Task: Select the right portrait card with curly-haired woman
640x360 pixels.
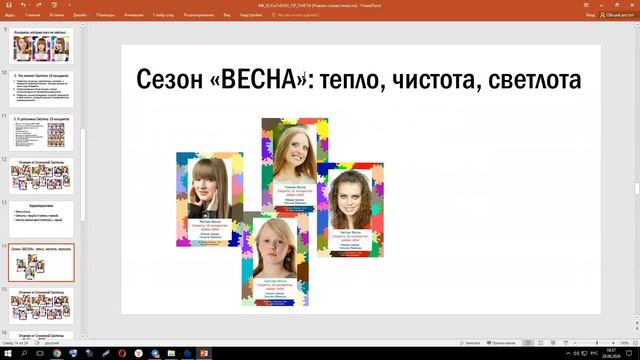Action: (x=350, y=210)
